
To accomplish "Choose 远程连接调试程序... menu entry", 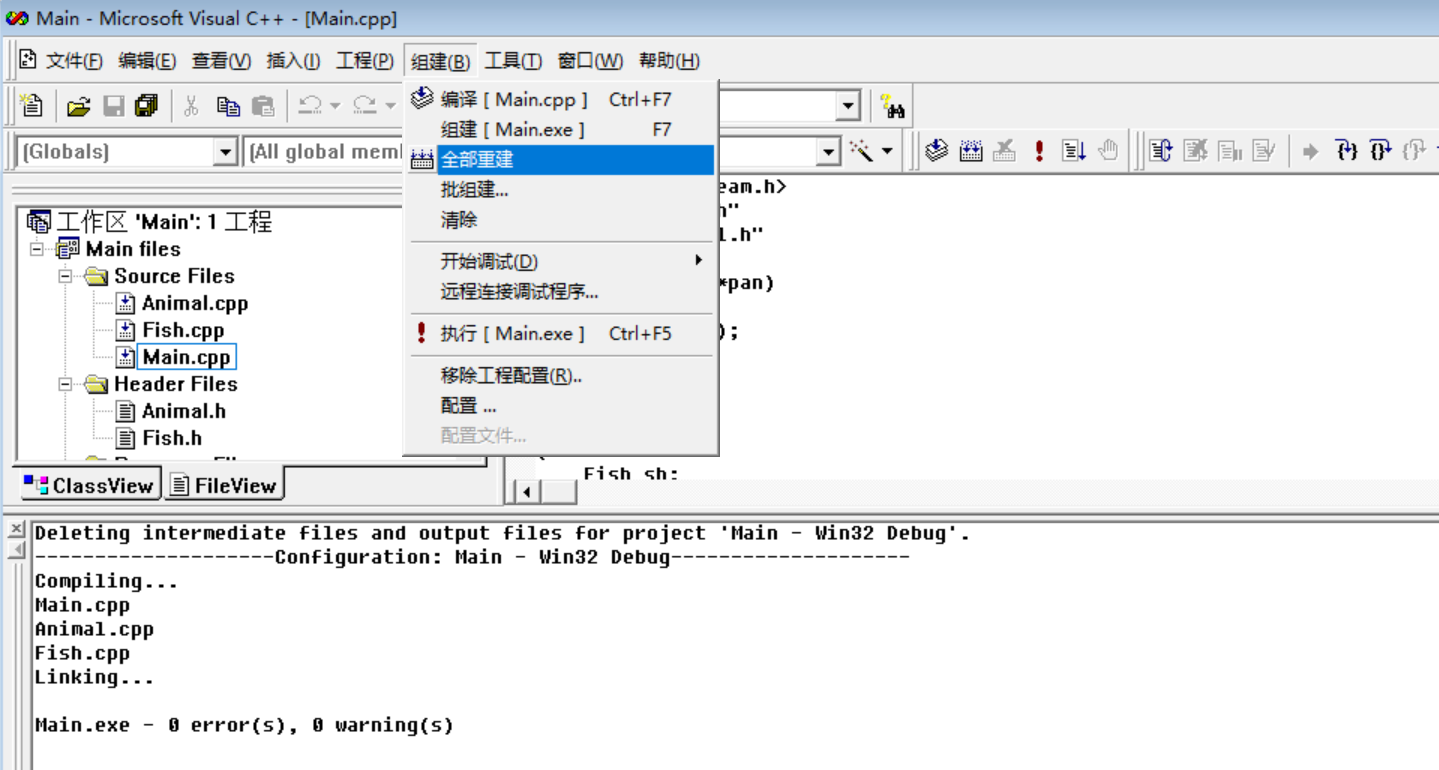I will pyautogui.click(x=561, y=292).
